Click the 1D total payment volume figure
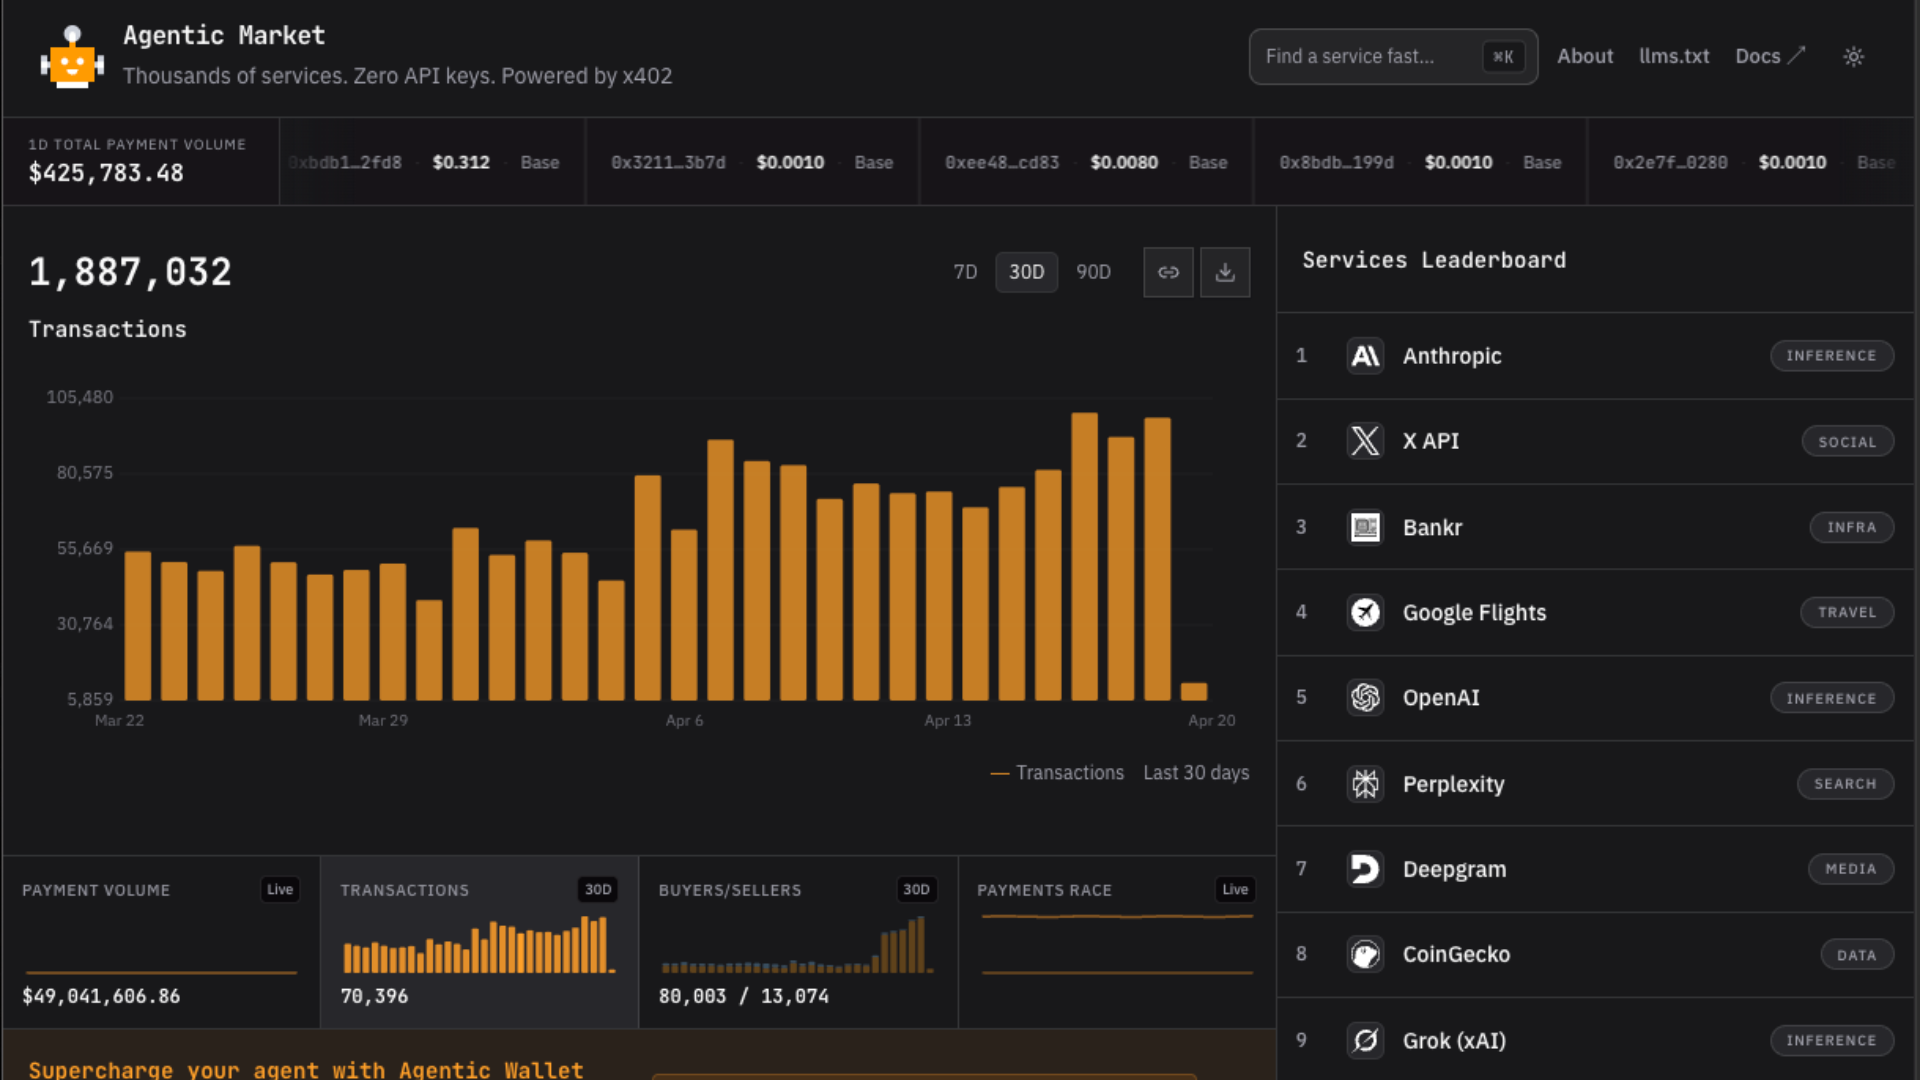Screen dimensions: 1920x1080 tap(106, 173)
